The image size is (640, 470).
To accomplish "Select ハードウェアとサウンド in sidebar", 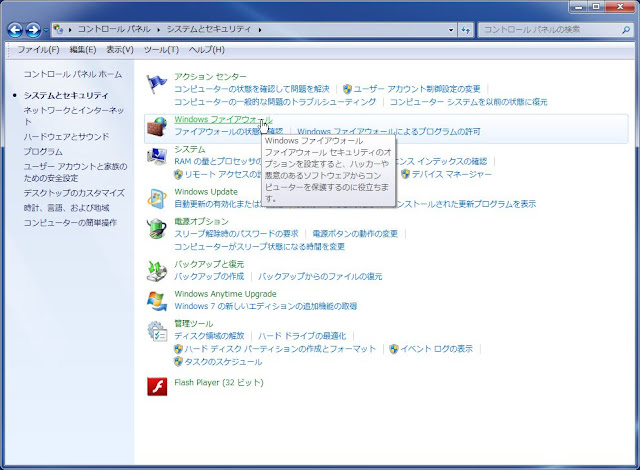I will (x=66, y=137).
